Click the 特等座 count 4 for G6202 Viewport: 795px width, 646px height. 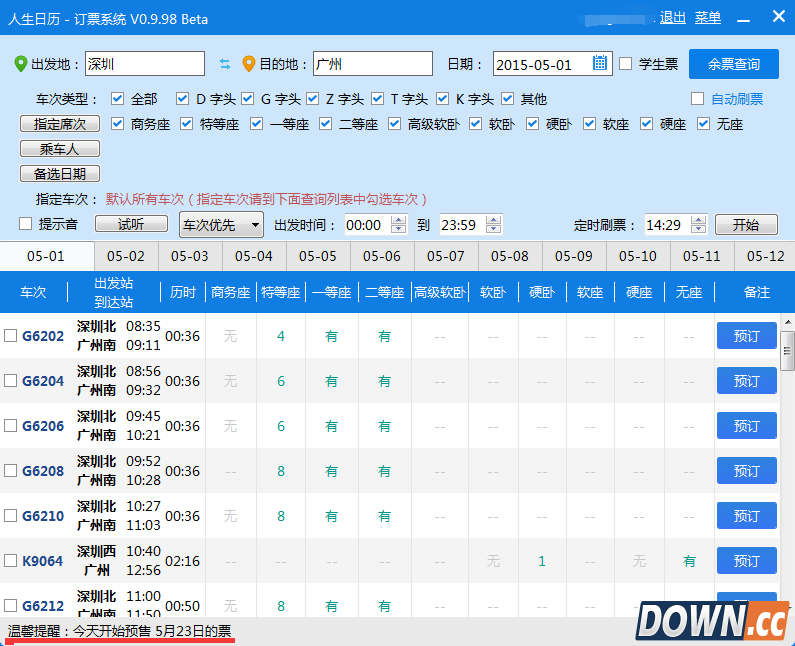pyautogui.click(x=281, y=336)
